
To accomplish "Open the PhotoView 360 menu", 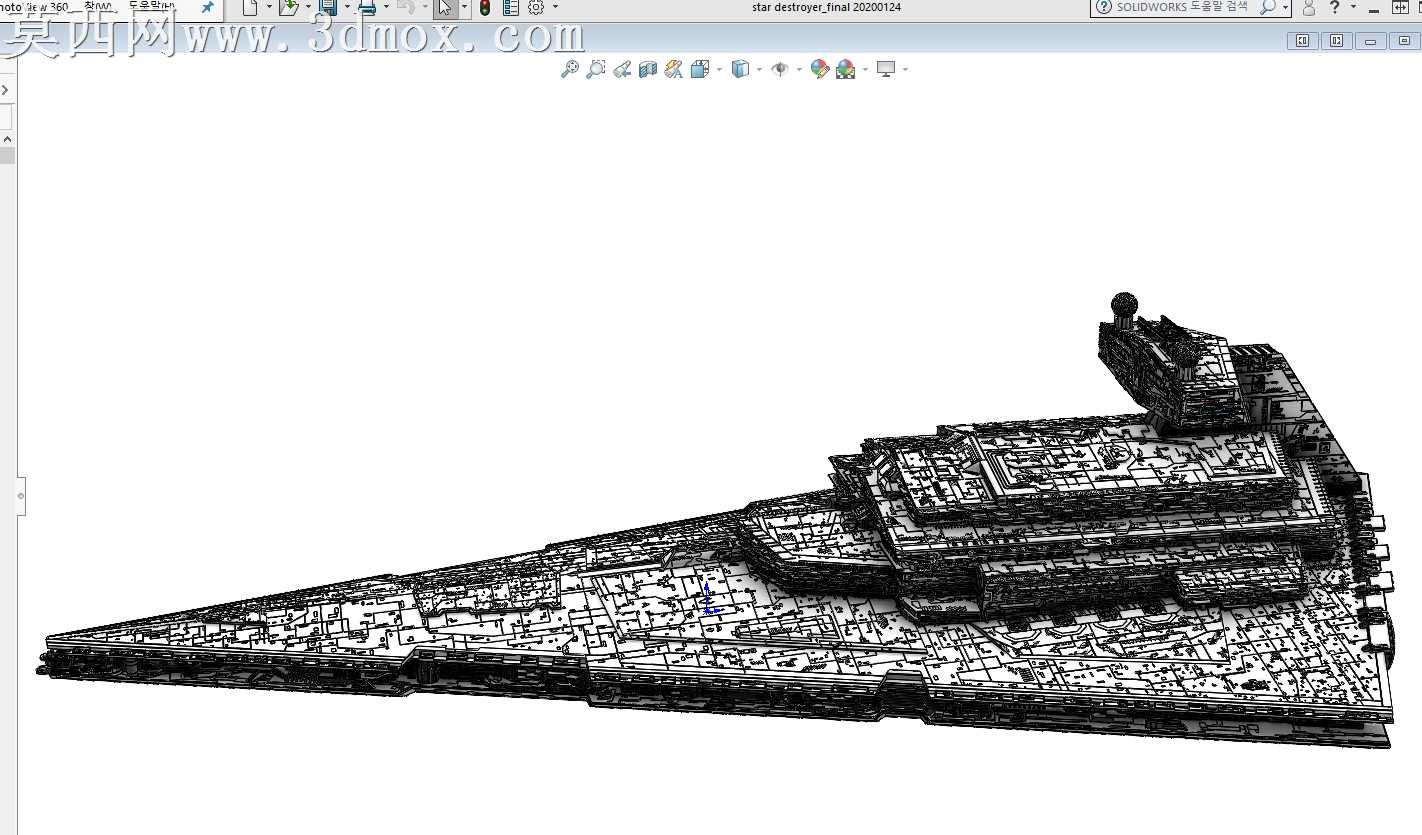I will [x=36, y=7].
